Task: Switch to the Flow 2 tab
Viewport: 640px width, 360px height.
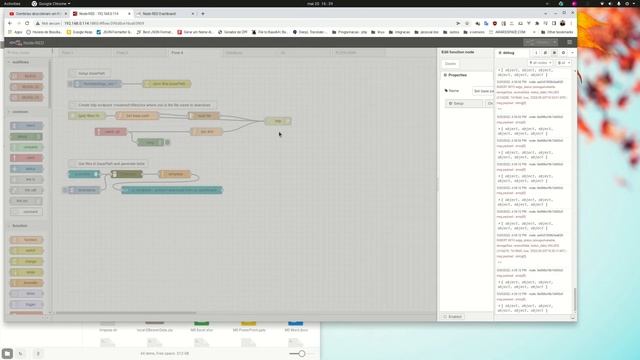Action: click(x=139, y=53)
